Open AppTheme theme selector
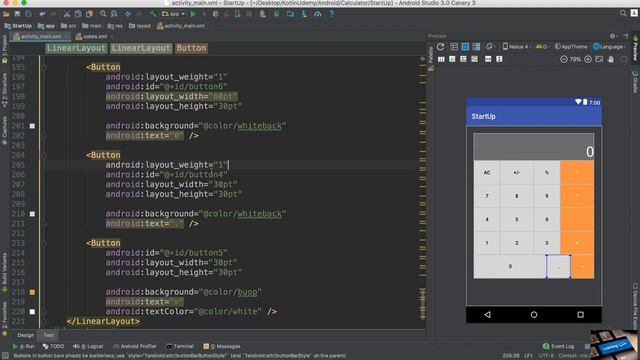The image size is (640, 360). coord(571,47)
